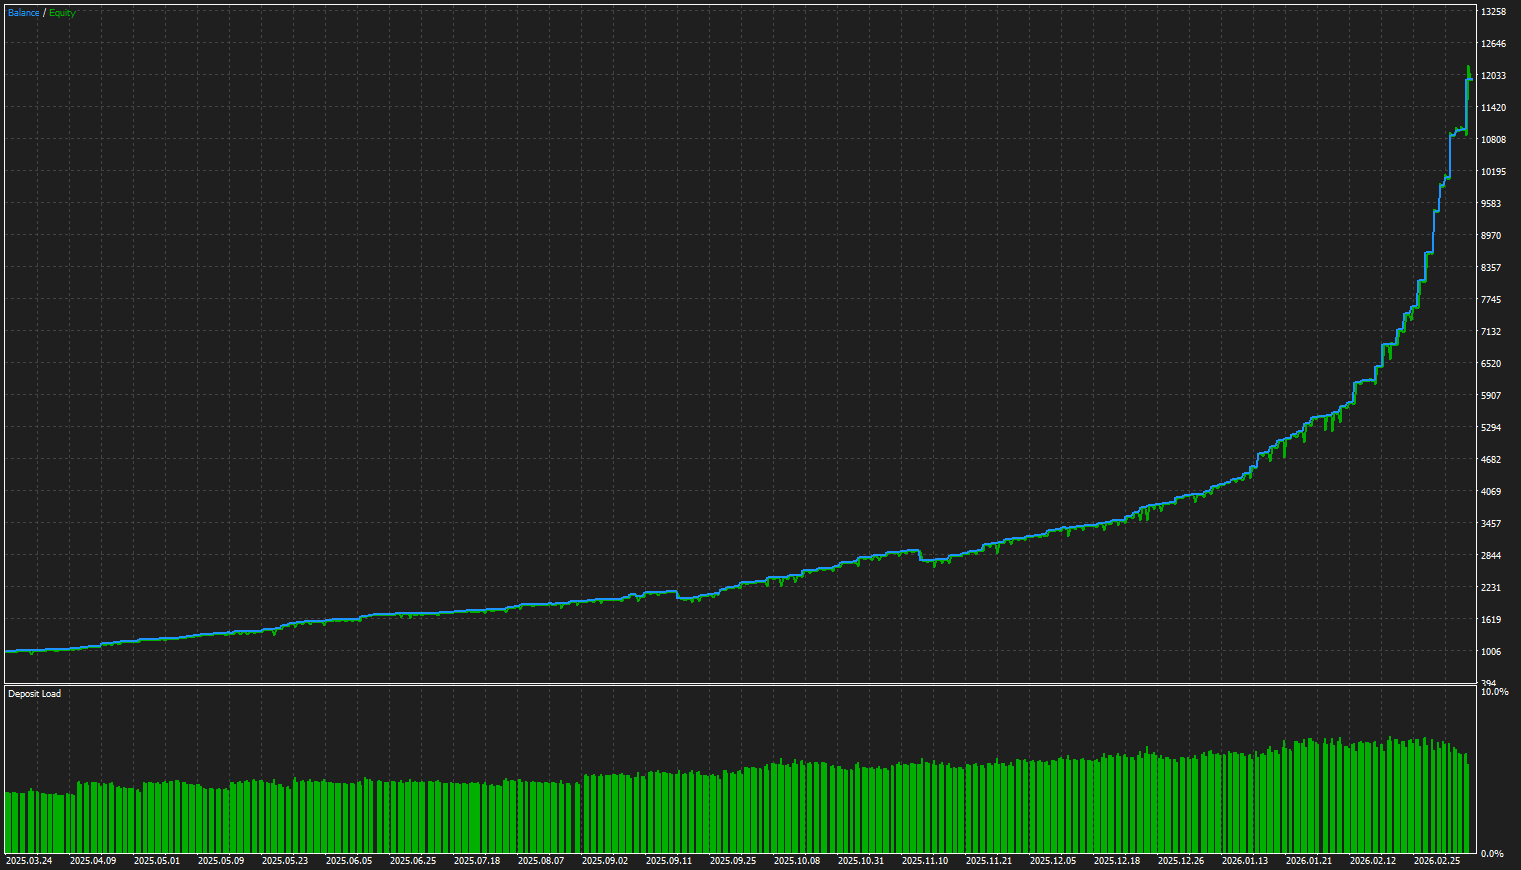The image size is (1521, 870).
Task: Click the 2025.06.05 date label
Action: click(349, 860)
